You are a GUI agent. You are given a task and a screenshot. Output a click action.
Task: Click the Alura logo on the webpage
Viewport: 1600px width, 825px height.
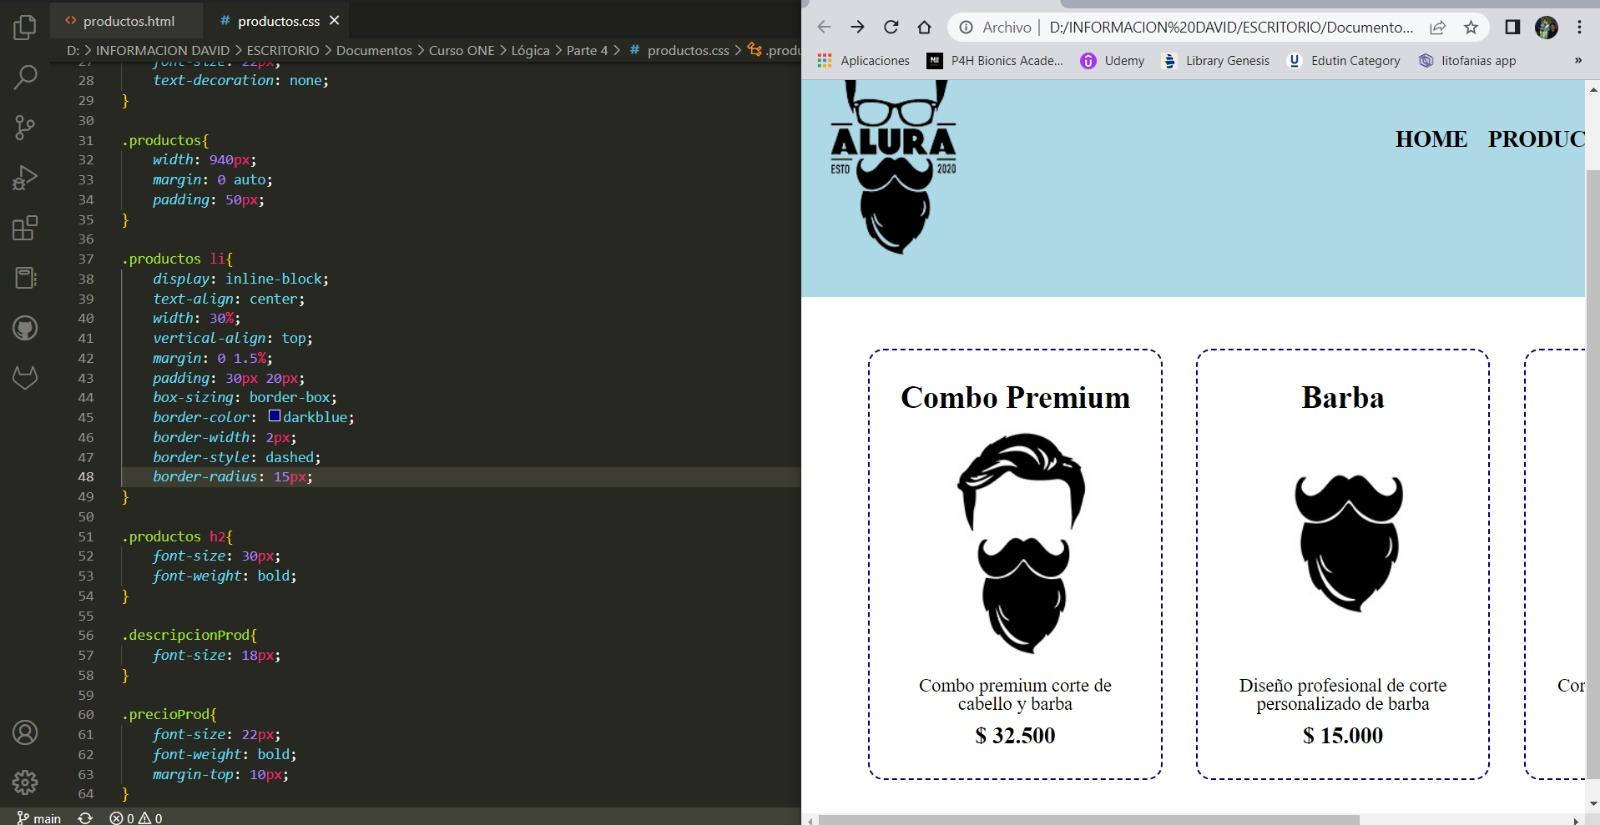(893, 167)
